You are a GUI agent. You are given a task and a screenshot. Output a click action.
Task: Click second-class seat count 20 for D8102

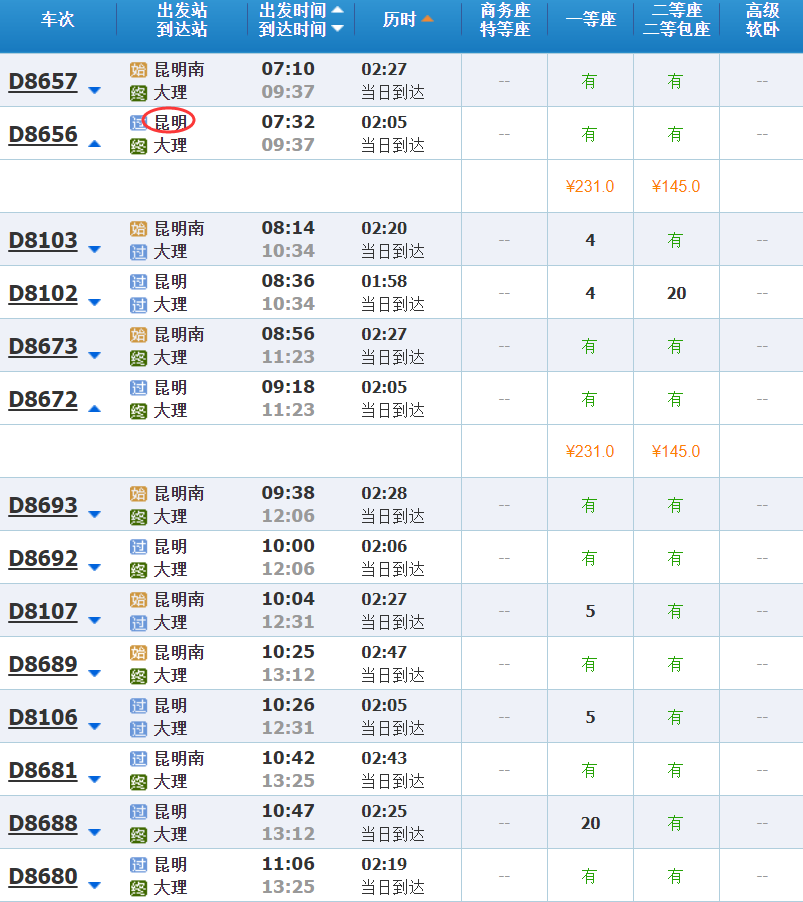point(676,293)
